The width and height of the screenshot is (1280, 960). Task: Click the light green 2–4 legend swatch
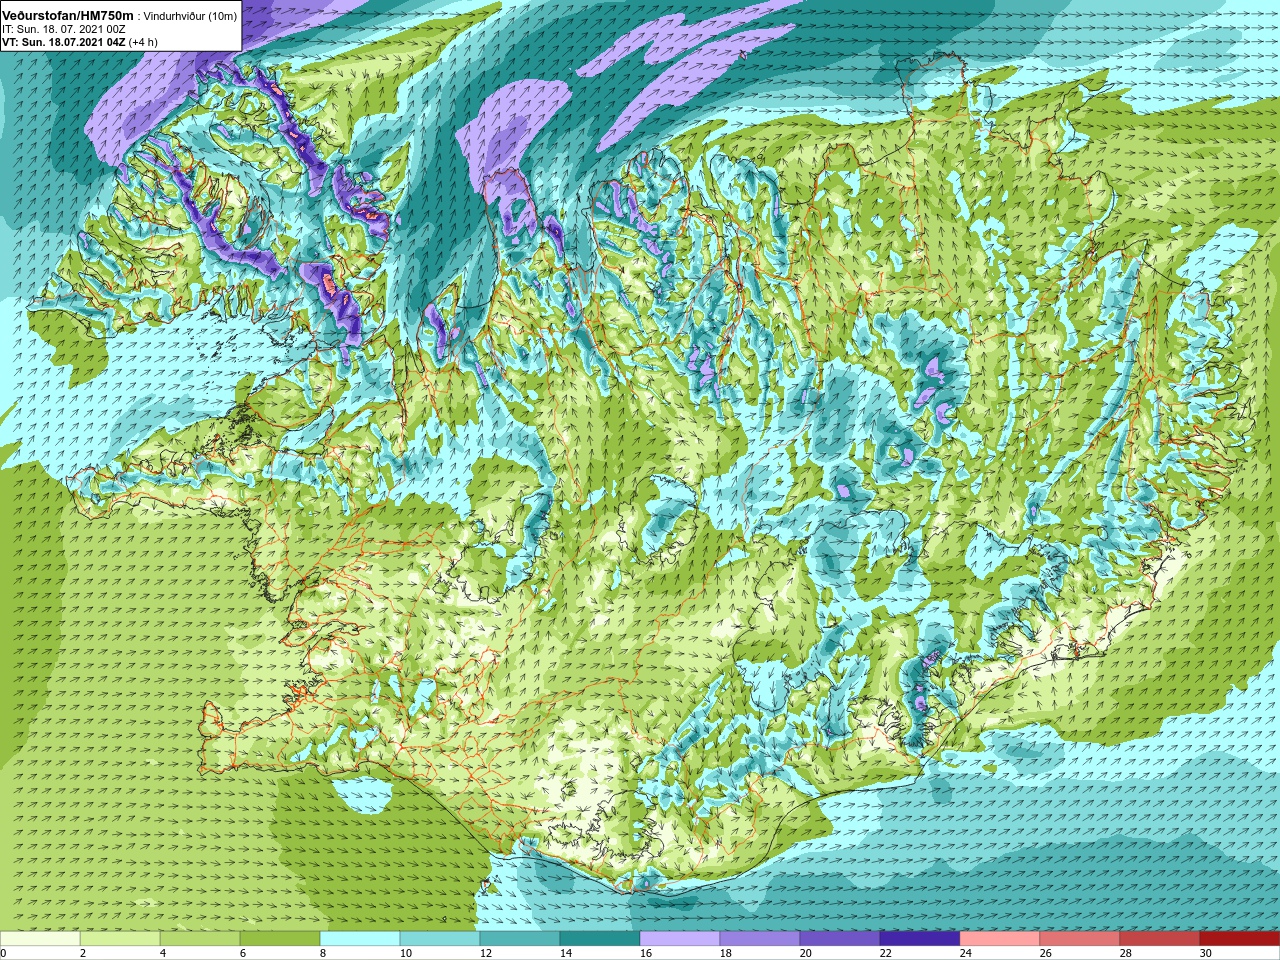click(120, 938)
